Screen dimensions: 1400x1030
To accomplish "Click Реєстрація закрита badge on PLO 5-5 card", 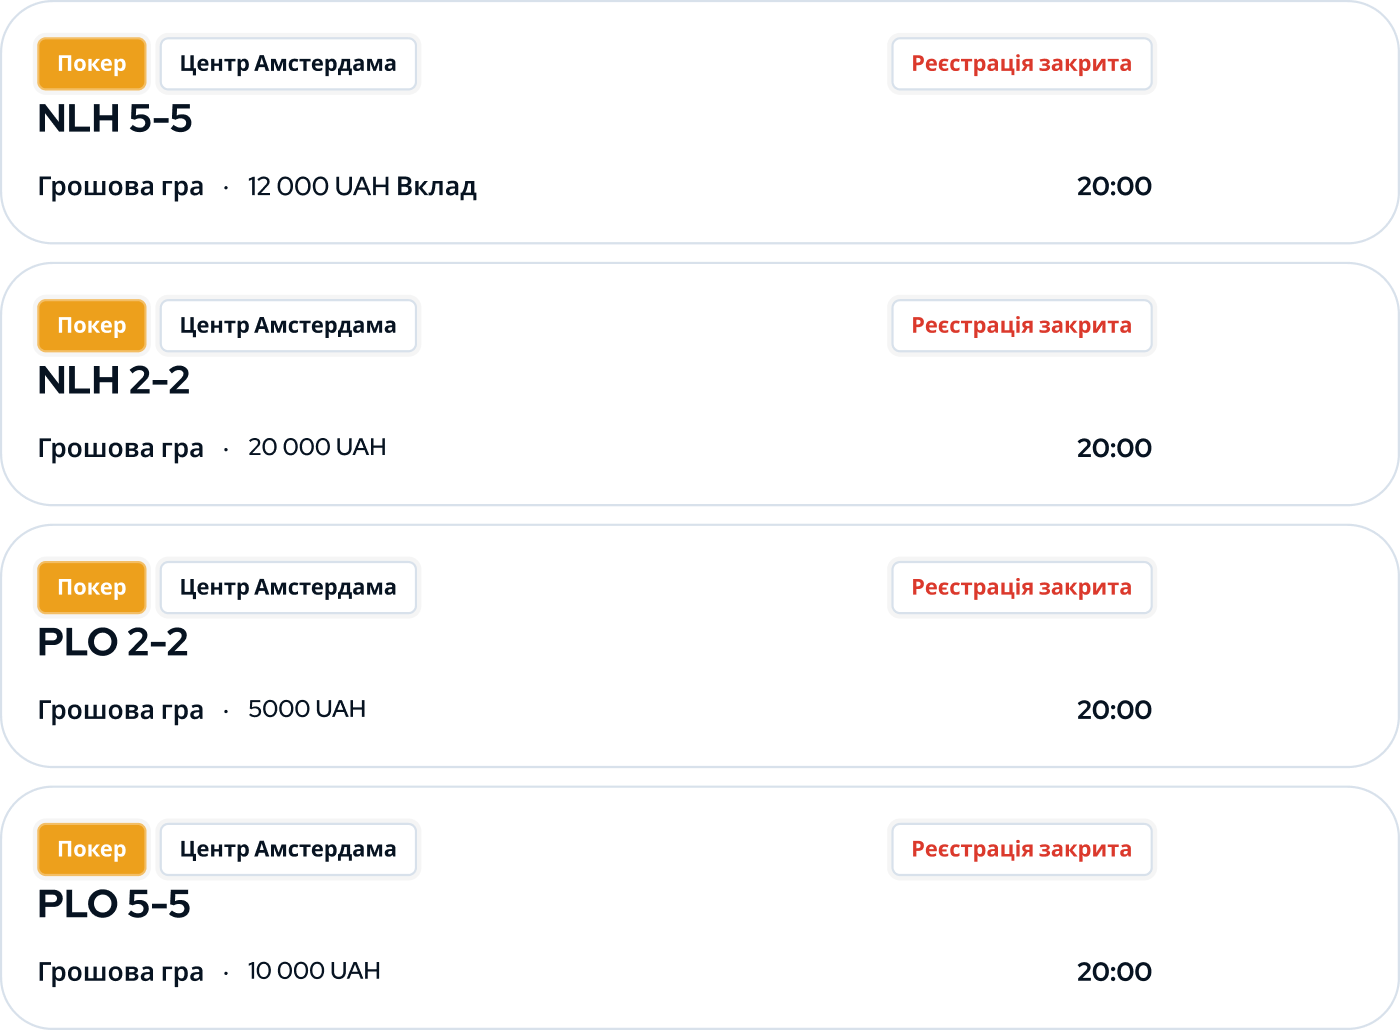I will pyautogui.click(x=1021, y=850).
